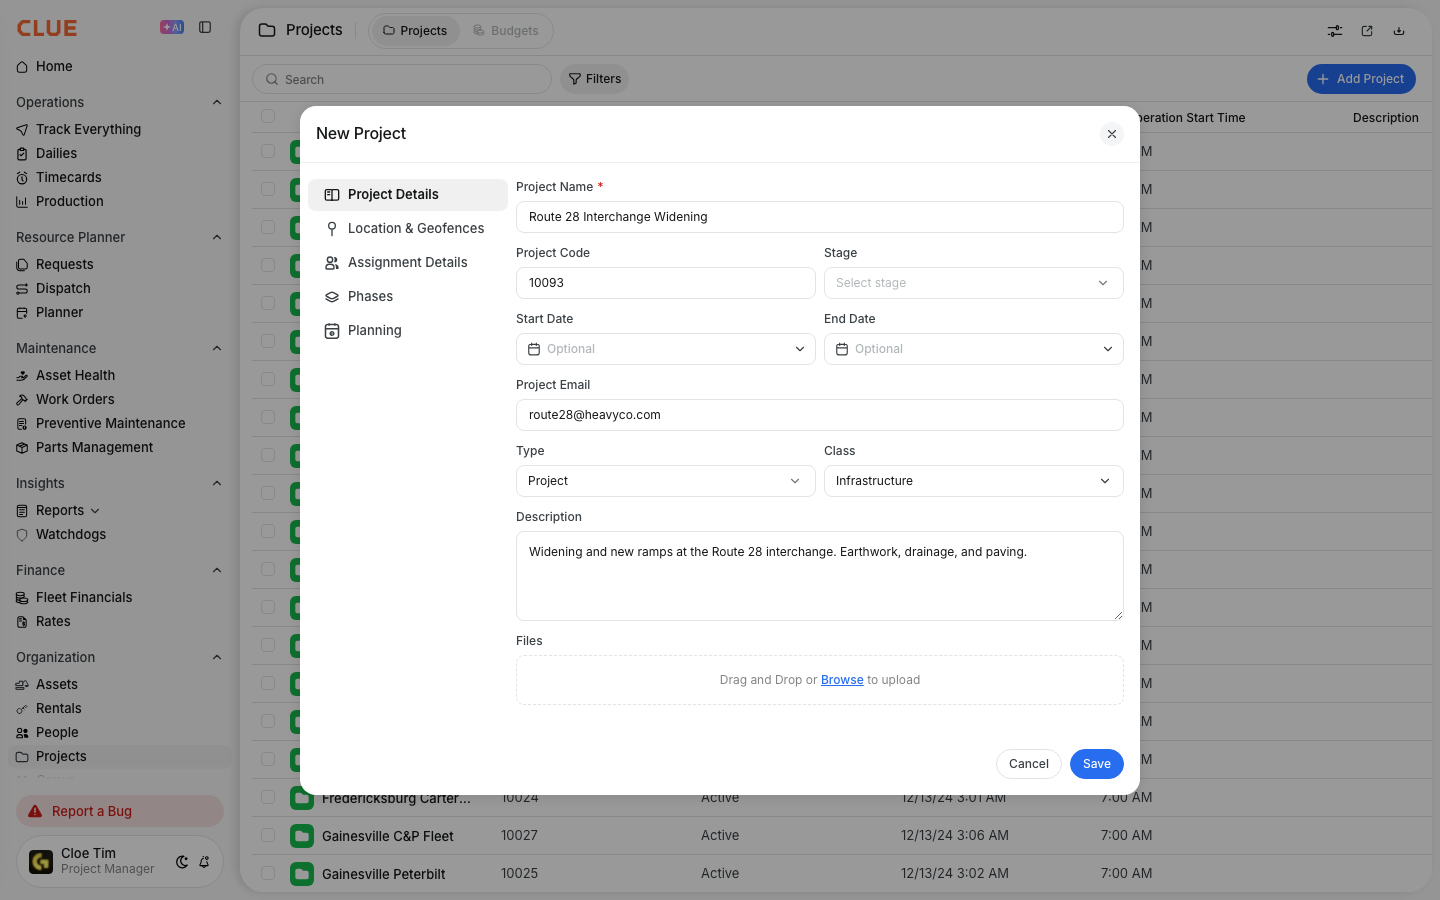The height and width of the screenshot is (900, 1440).
Task: Click the Gainesville Peterbilt folder icon
Action: coord(302,873)
